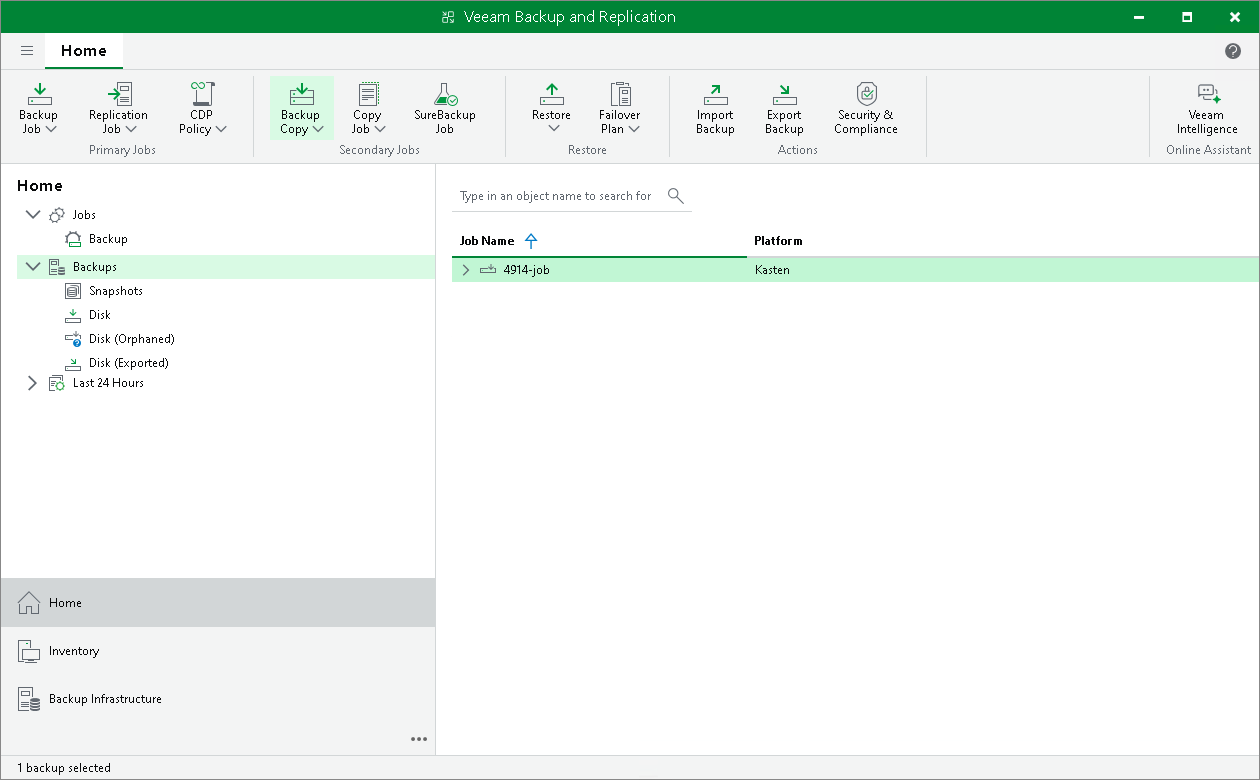Viewport: 1260px width, 780px height.
Task: Open Veeam Intelligence assistant
Action: point(1207,108)
